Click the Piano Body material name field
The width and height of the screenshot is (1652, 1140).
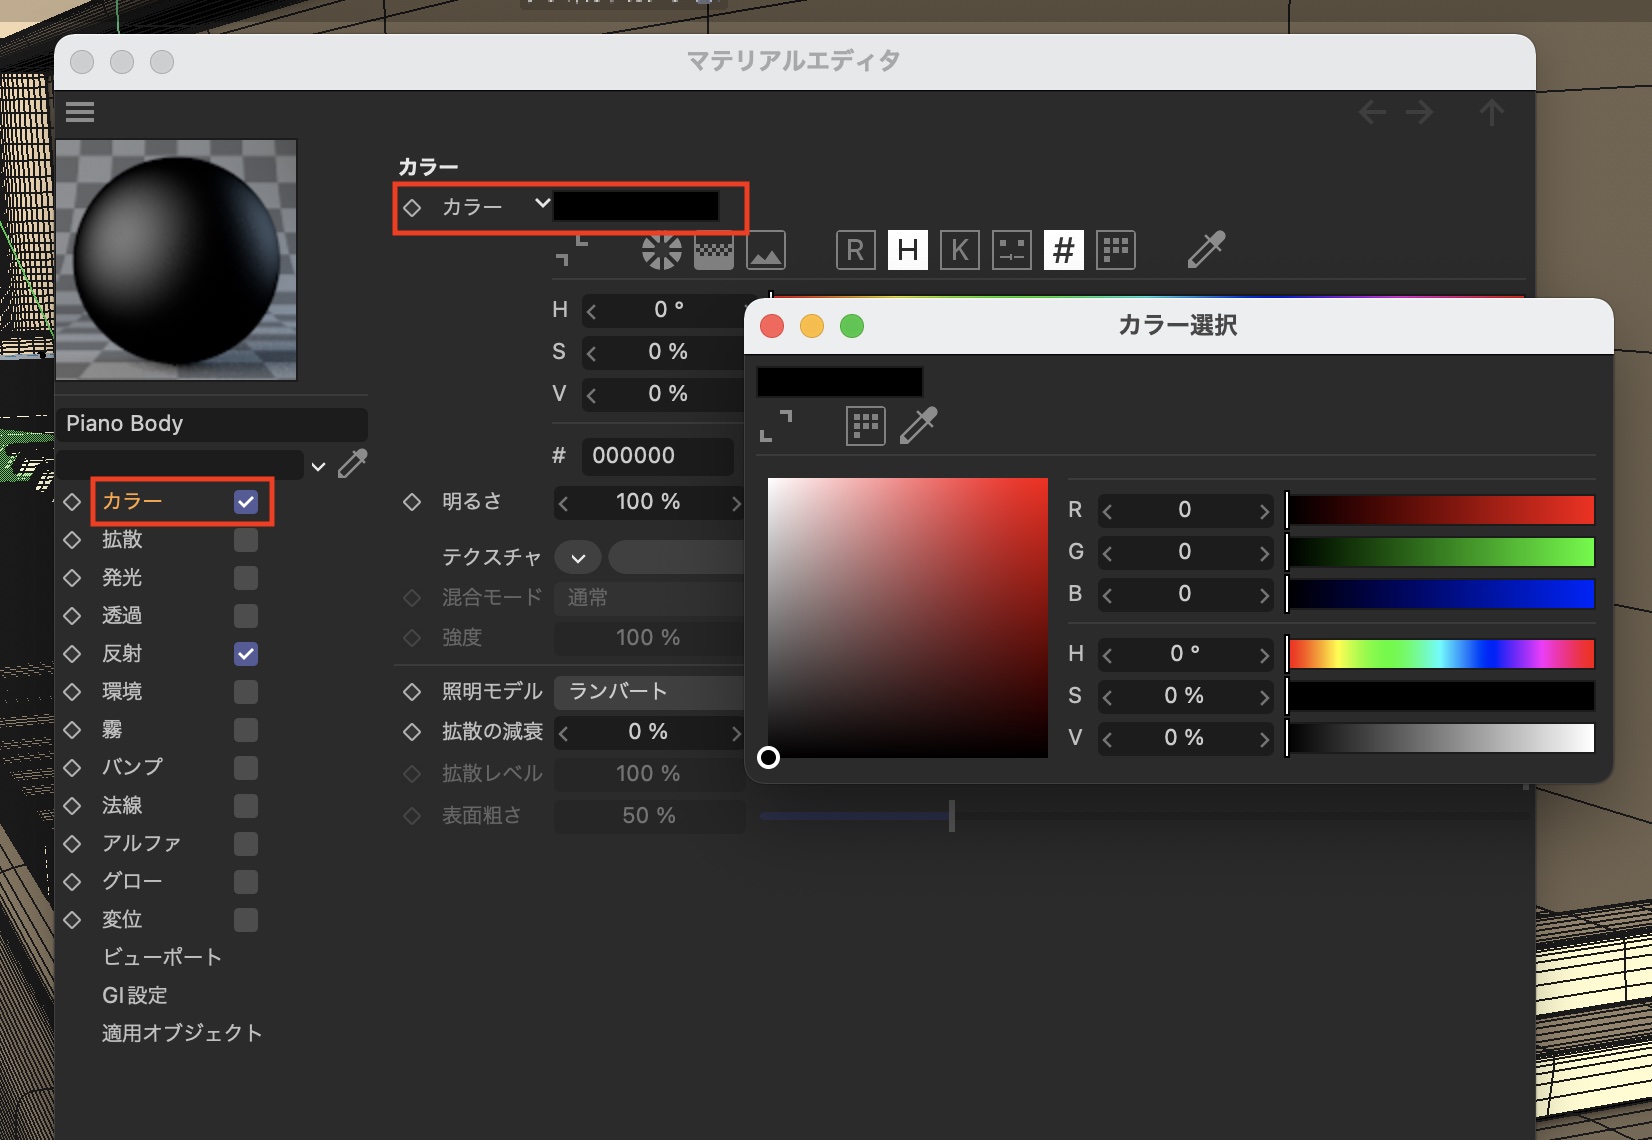click(x=211, y=424)
